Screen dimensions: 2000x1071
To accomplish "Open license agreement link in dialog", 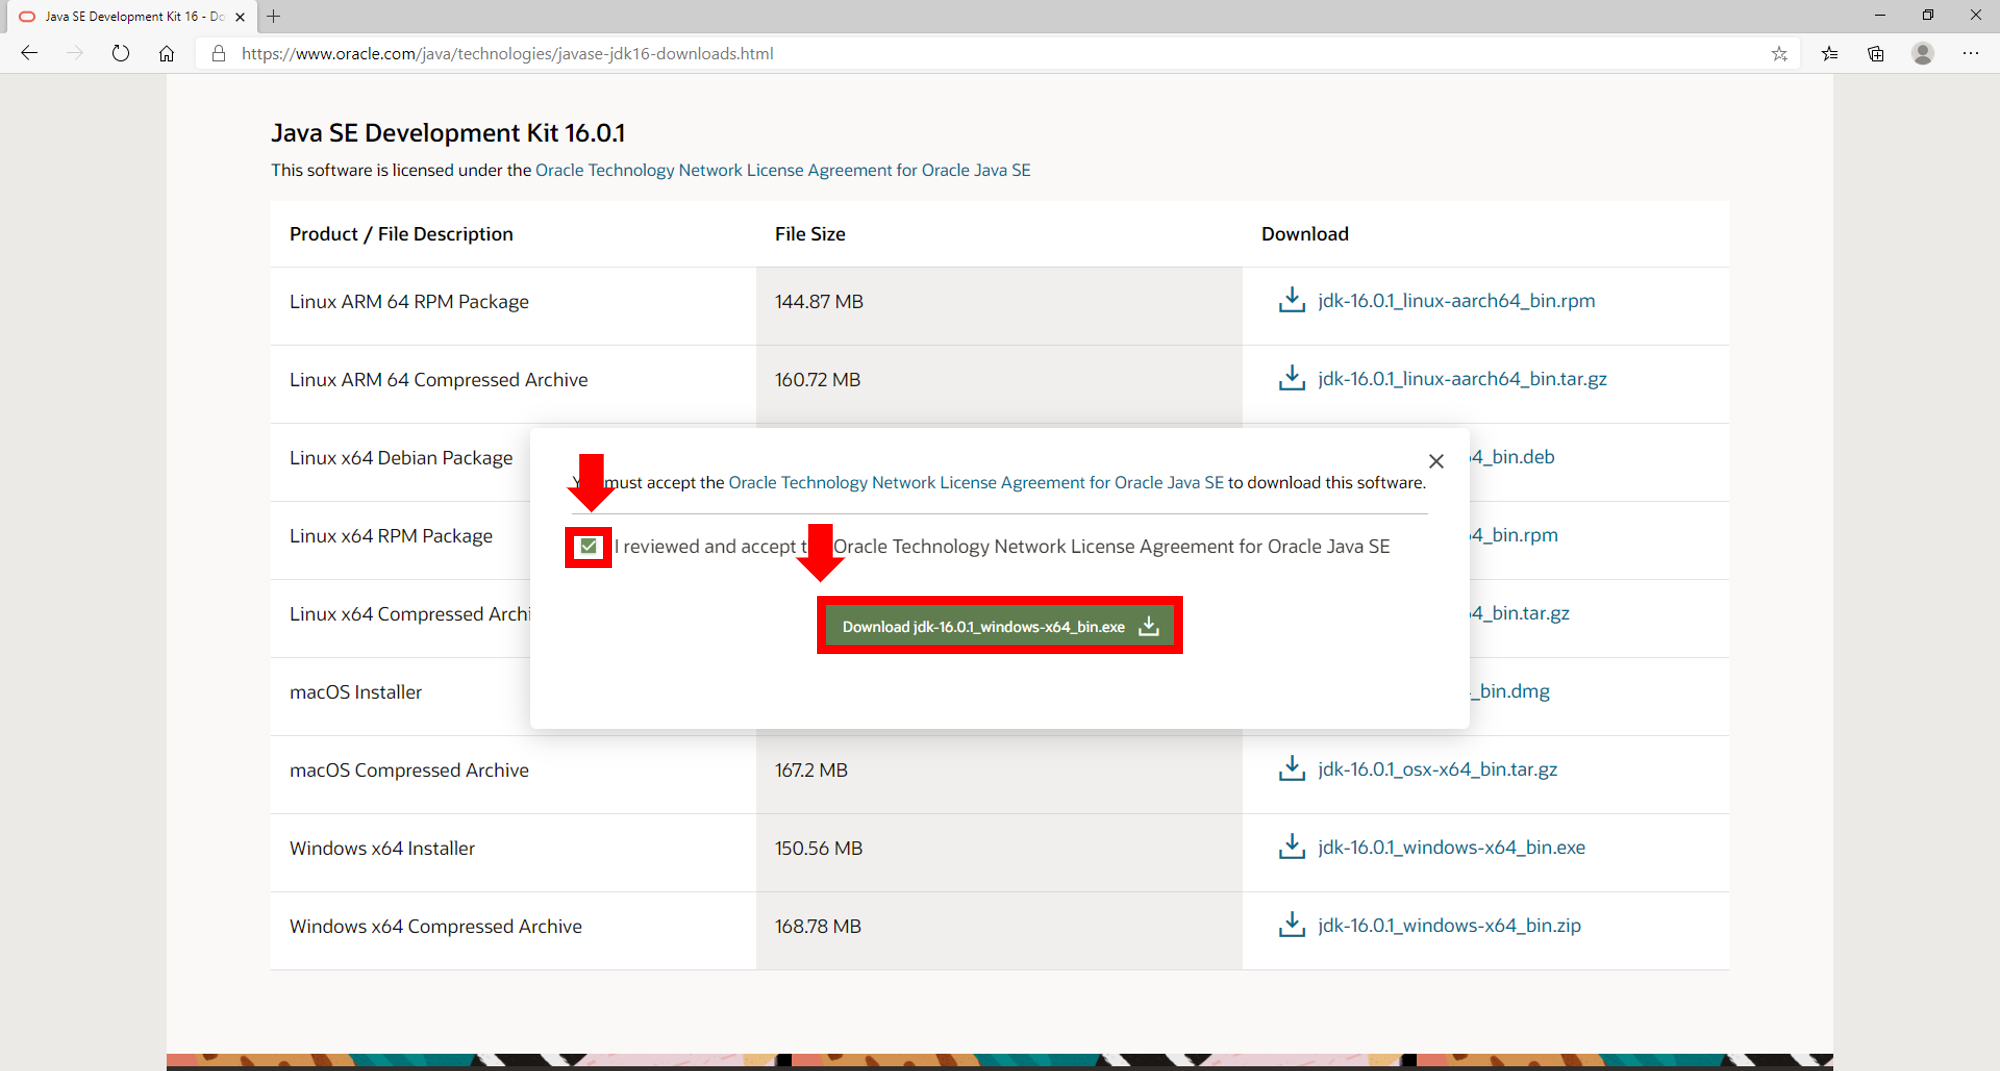I will point(976,483).
